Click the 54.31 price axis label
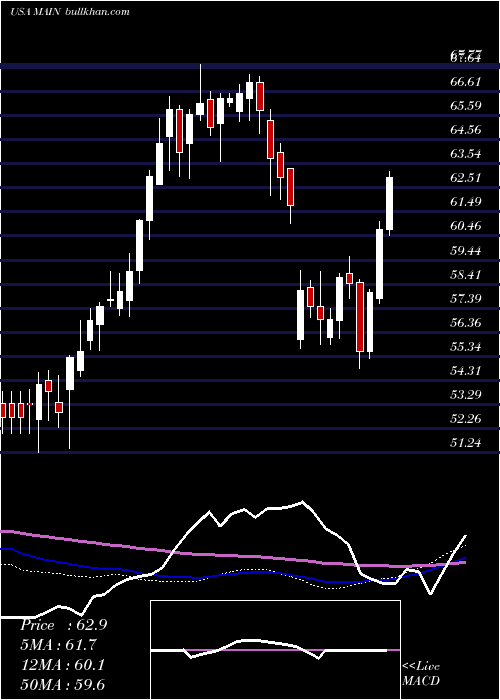Image resolution: width=500 pixels, height=700 pixels. pos(466,371)
